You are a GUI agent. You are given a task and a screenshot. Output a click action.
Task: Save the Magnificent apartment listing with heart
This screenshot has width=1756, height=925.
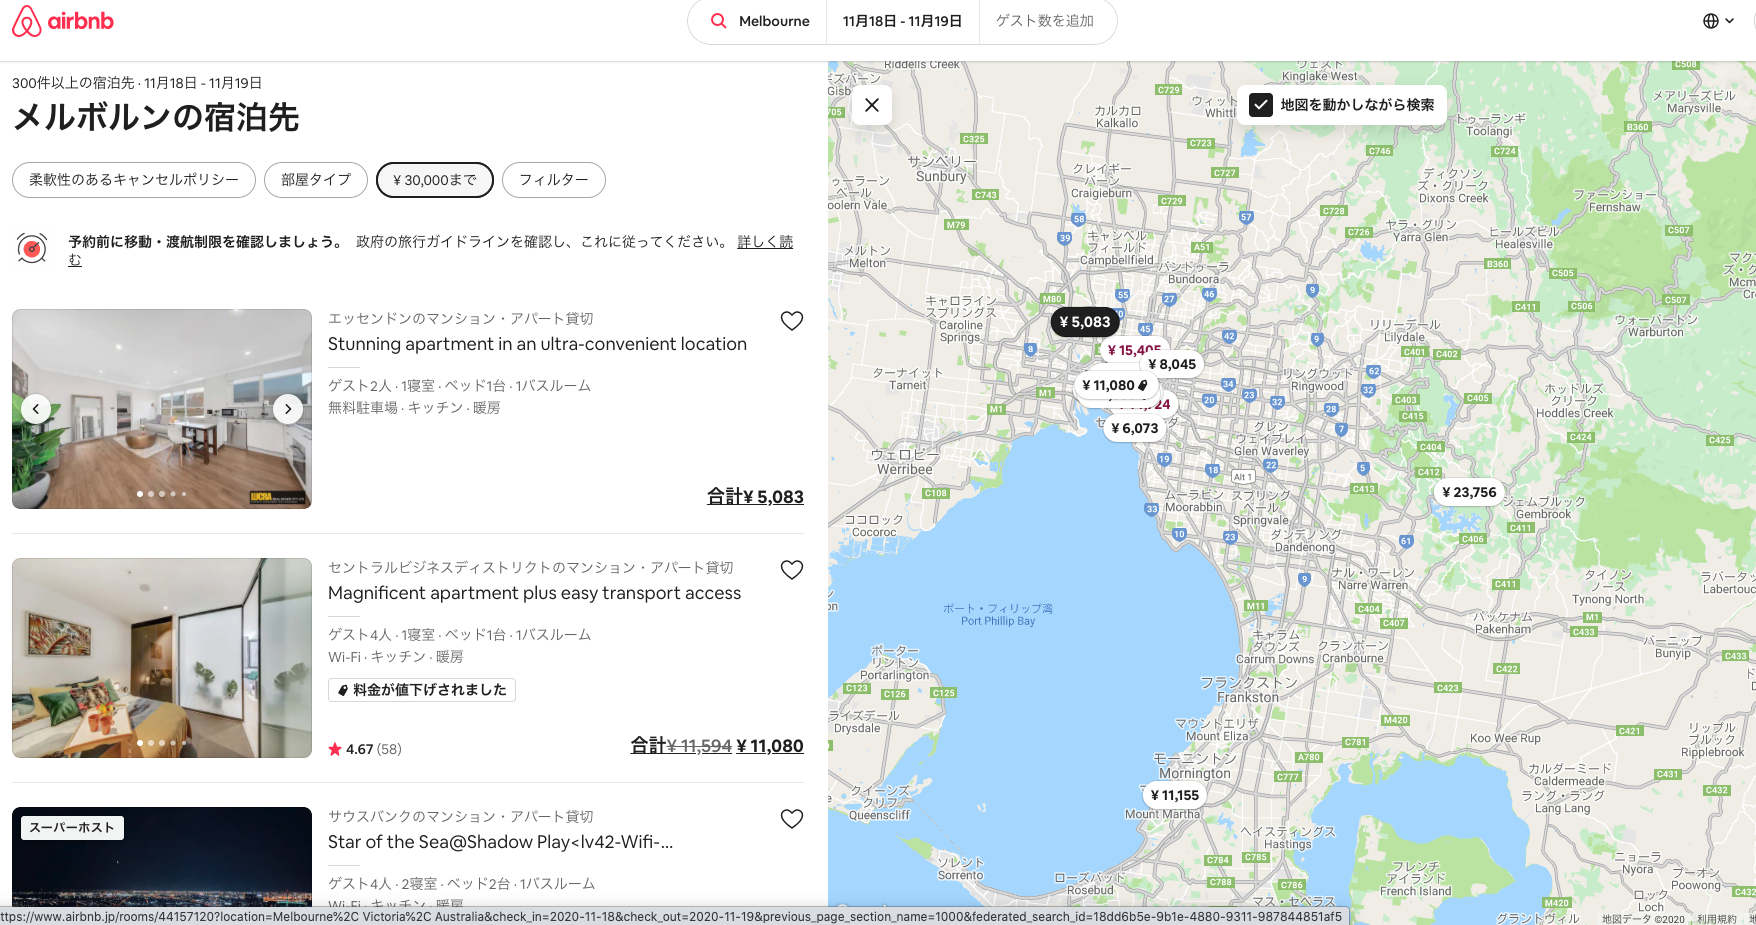(x=792, y=570)
